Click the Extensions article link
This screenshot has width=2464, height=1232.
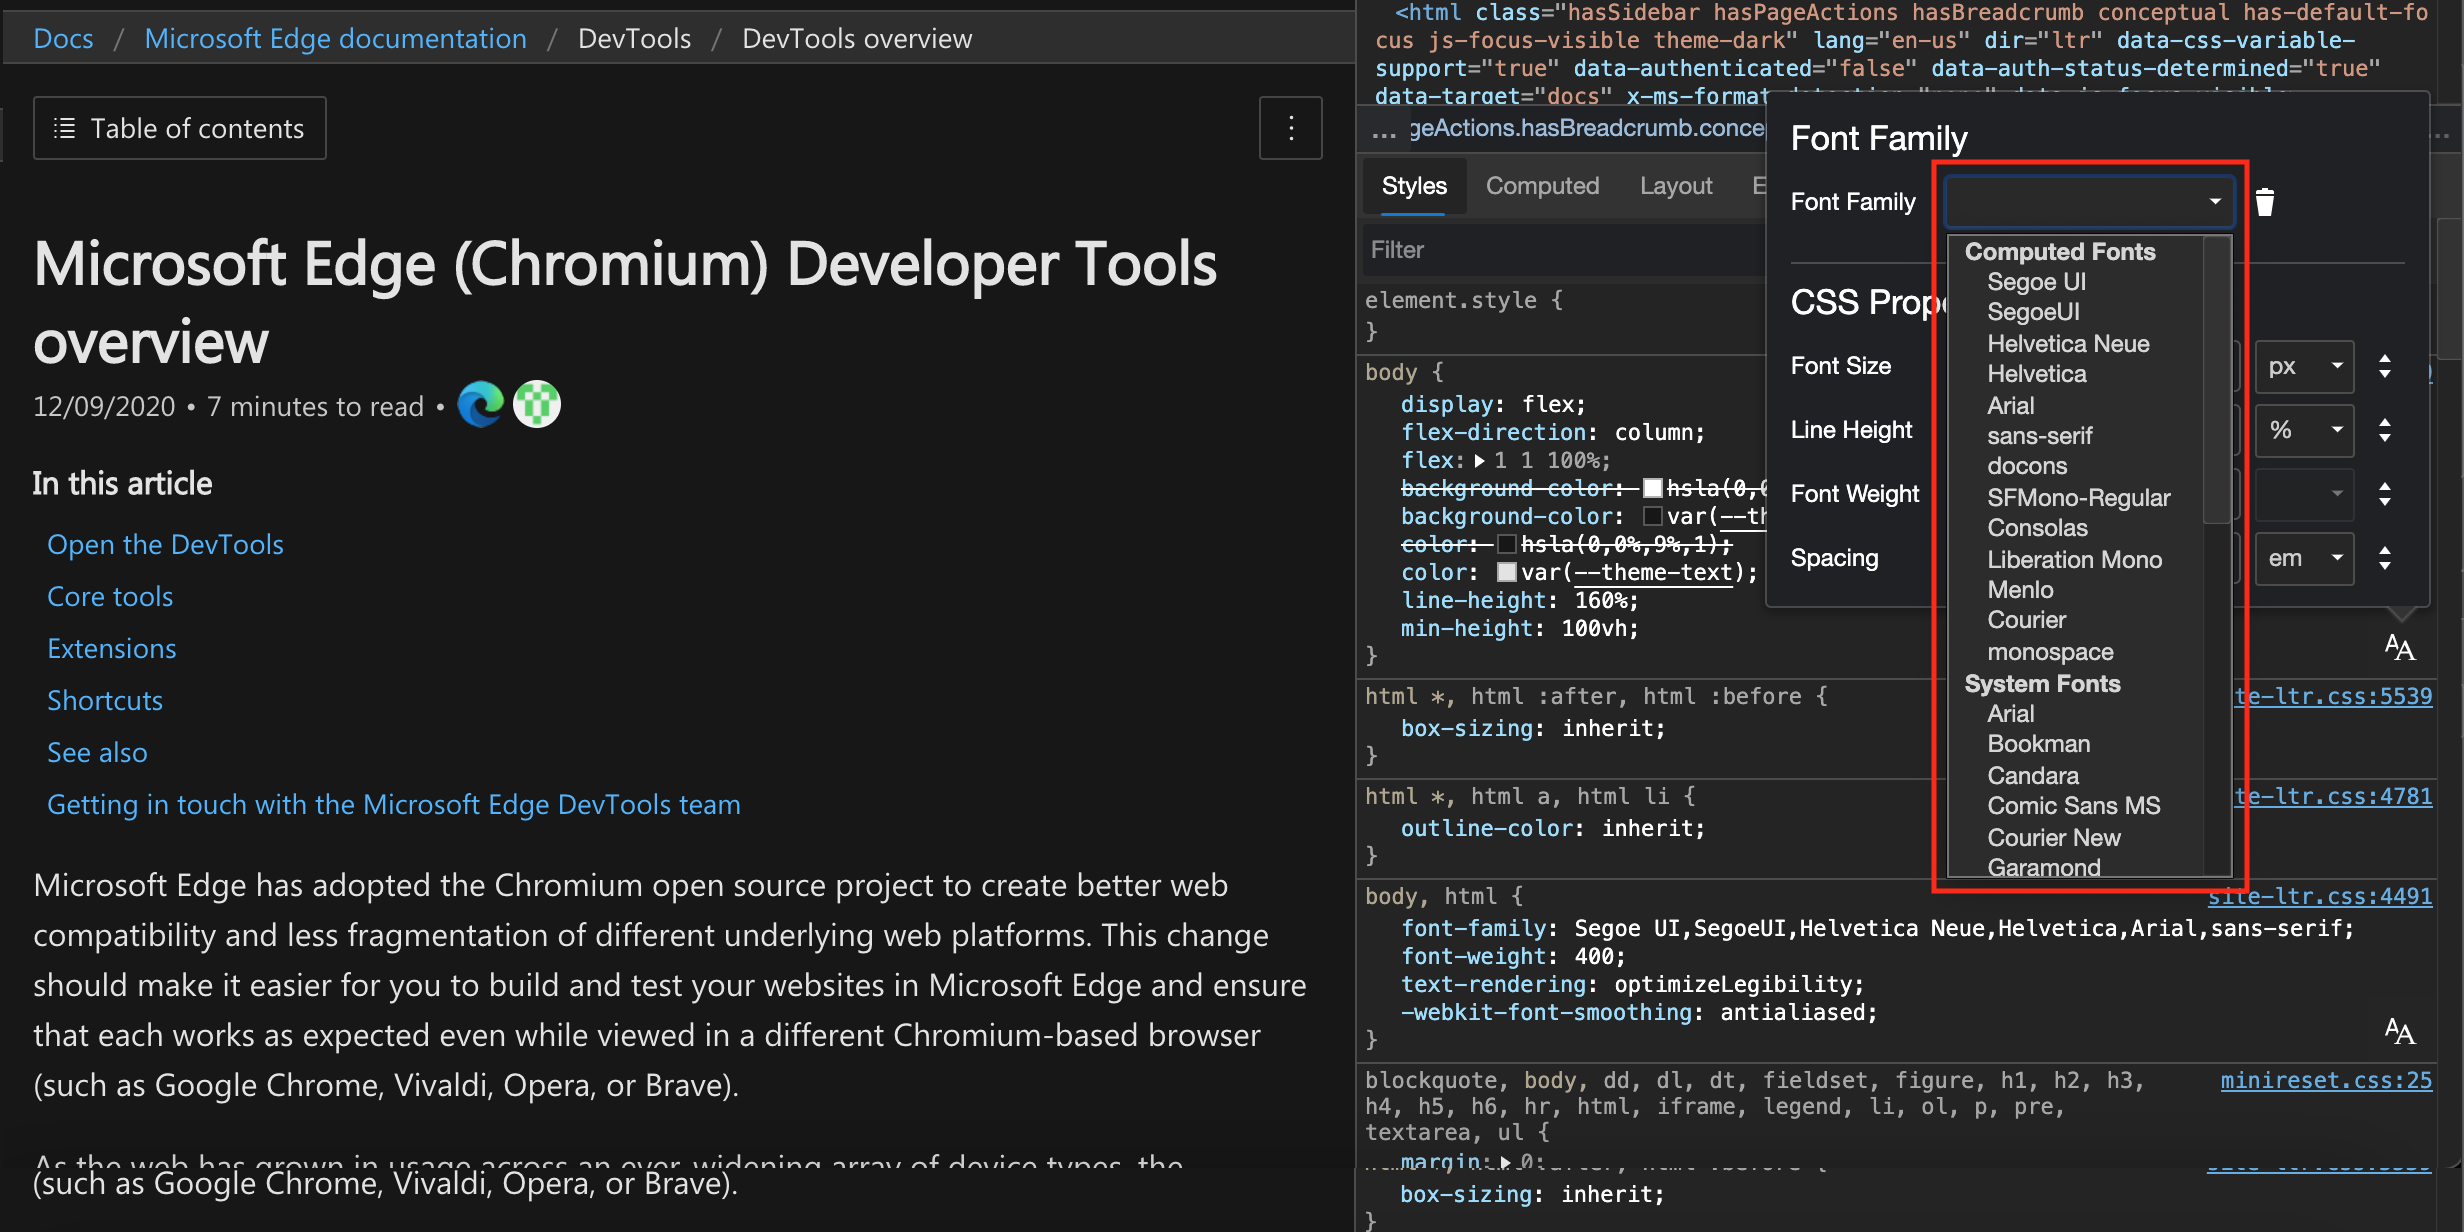click(x=112, y=646)
